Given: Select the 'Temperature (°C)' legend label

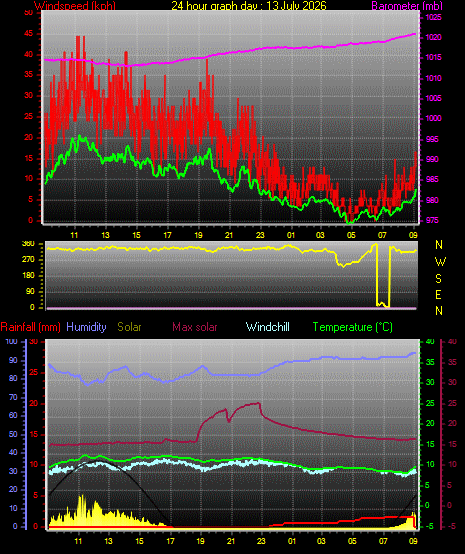Looking at the screenshot, I should click(x=353, y=327).
